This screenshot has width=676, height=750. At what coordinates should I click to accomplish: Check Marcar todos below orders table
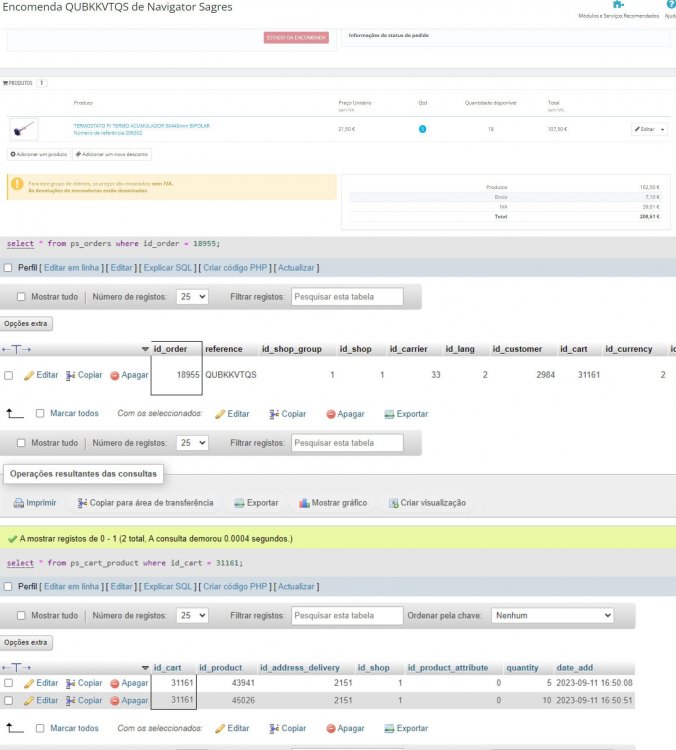pyautogui.click(x=40, y=413)
